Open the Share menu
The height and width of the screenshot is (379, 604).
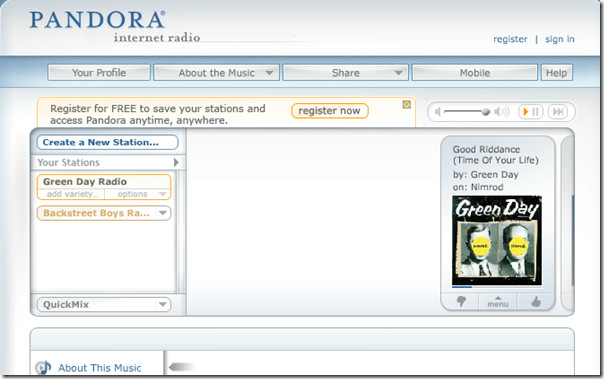pos(346,72)
